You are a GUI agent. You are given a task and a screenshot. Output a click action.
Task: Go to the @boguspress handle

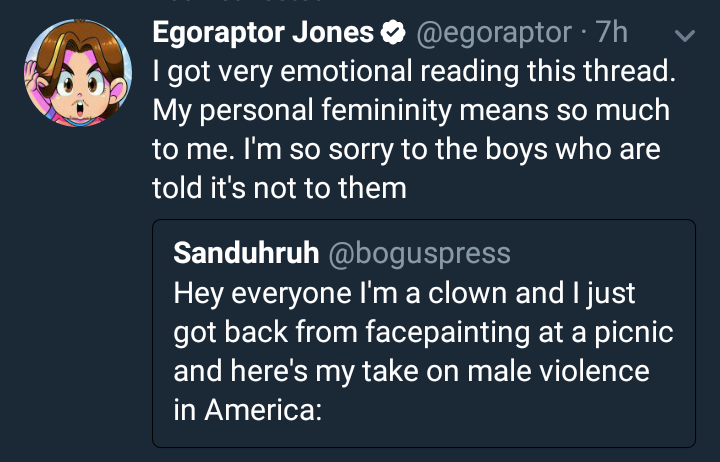418,253
